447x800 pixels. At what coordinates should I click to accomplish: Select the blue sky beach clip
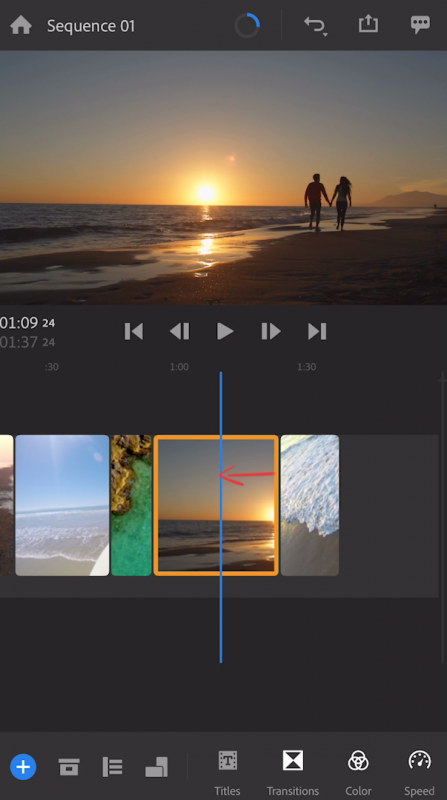tap(62, 505)
